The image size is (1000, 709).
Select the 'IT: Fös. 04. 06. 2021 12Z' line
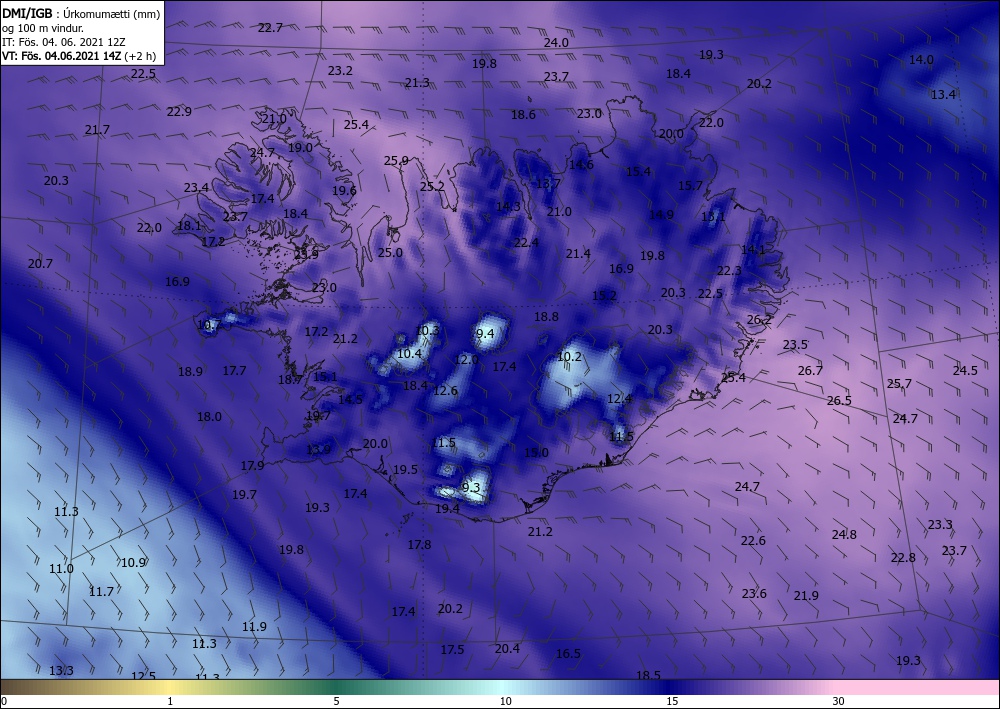click(x=64, y=42)
